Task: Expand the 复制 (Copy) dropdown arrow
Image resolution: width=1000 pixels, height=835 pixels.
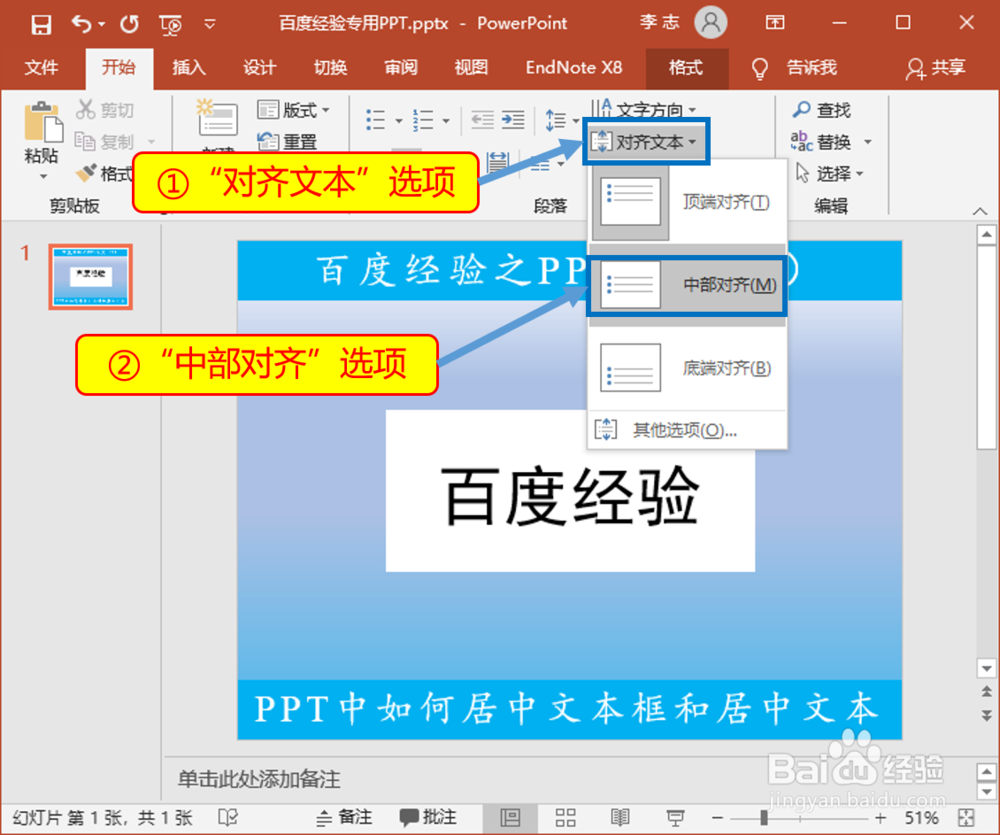Action: [152, 141]
